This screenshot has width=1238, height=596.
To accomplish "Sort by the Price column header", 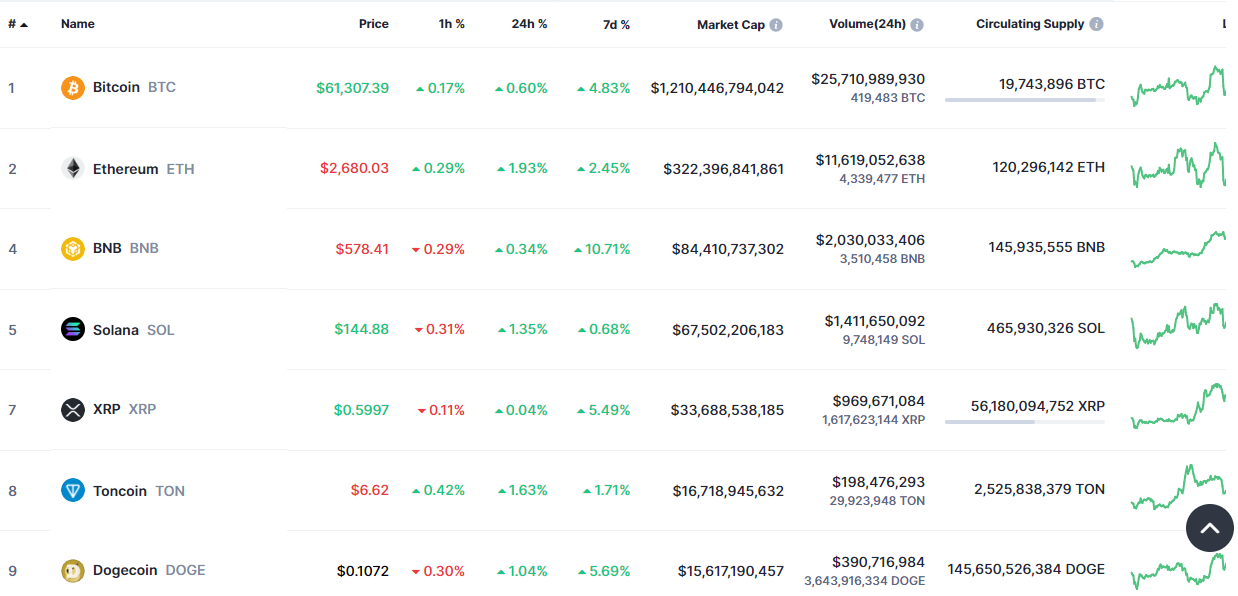I will click(x=374, y=24).
